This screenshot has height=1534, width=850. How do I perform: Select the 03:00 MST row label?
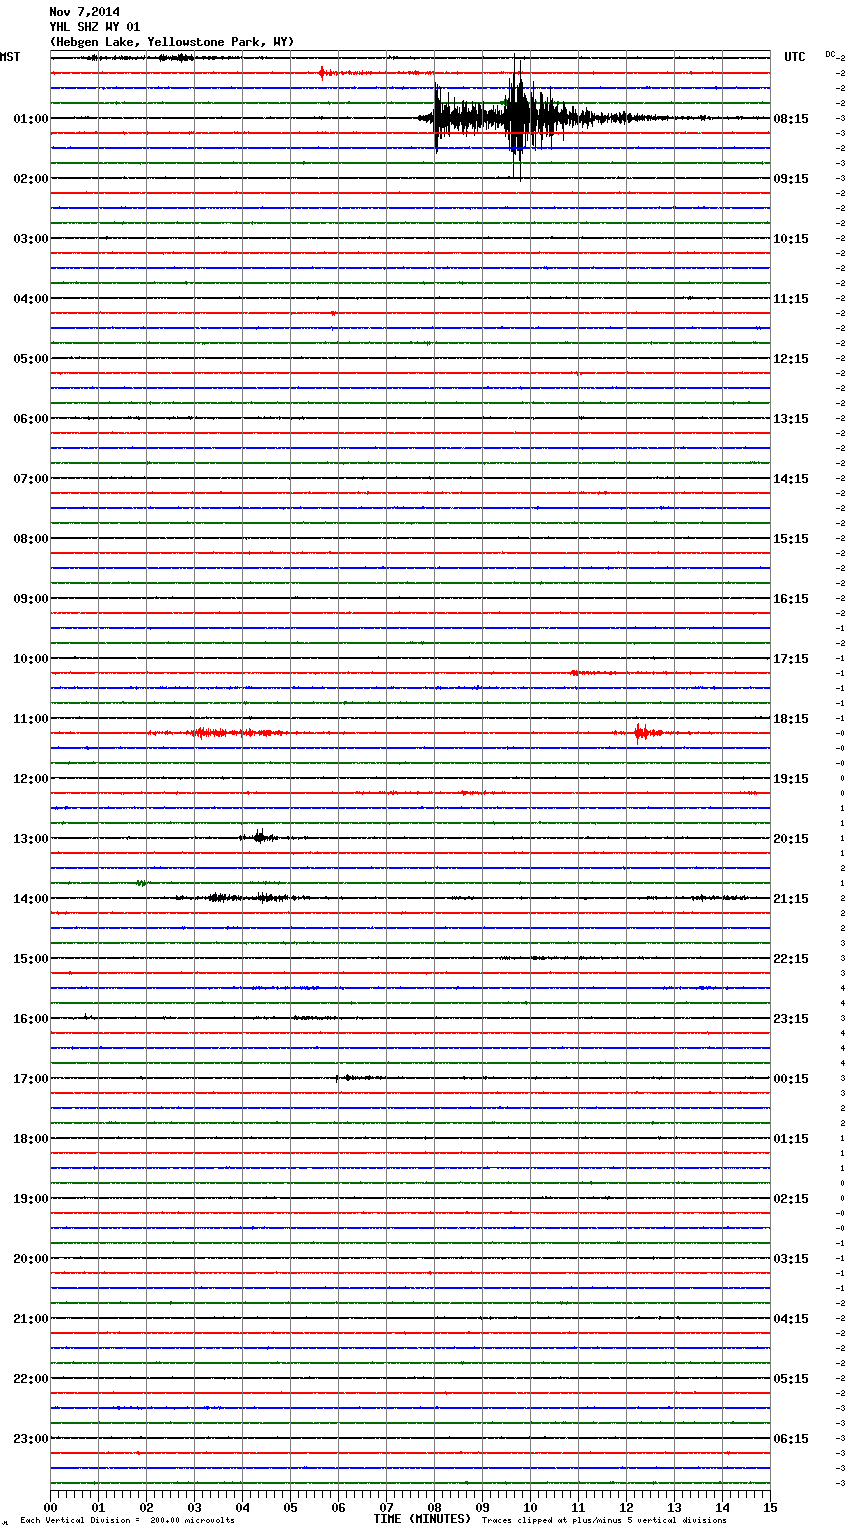coord(31,239)
